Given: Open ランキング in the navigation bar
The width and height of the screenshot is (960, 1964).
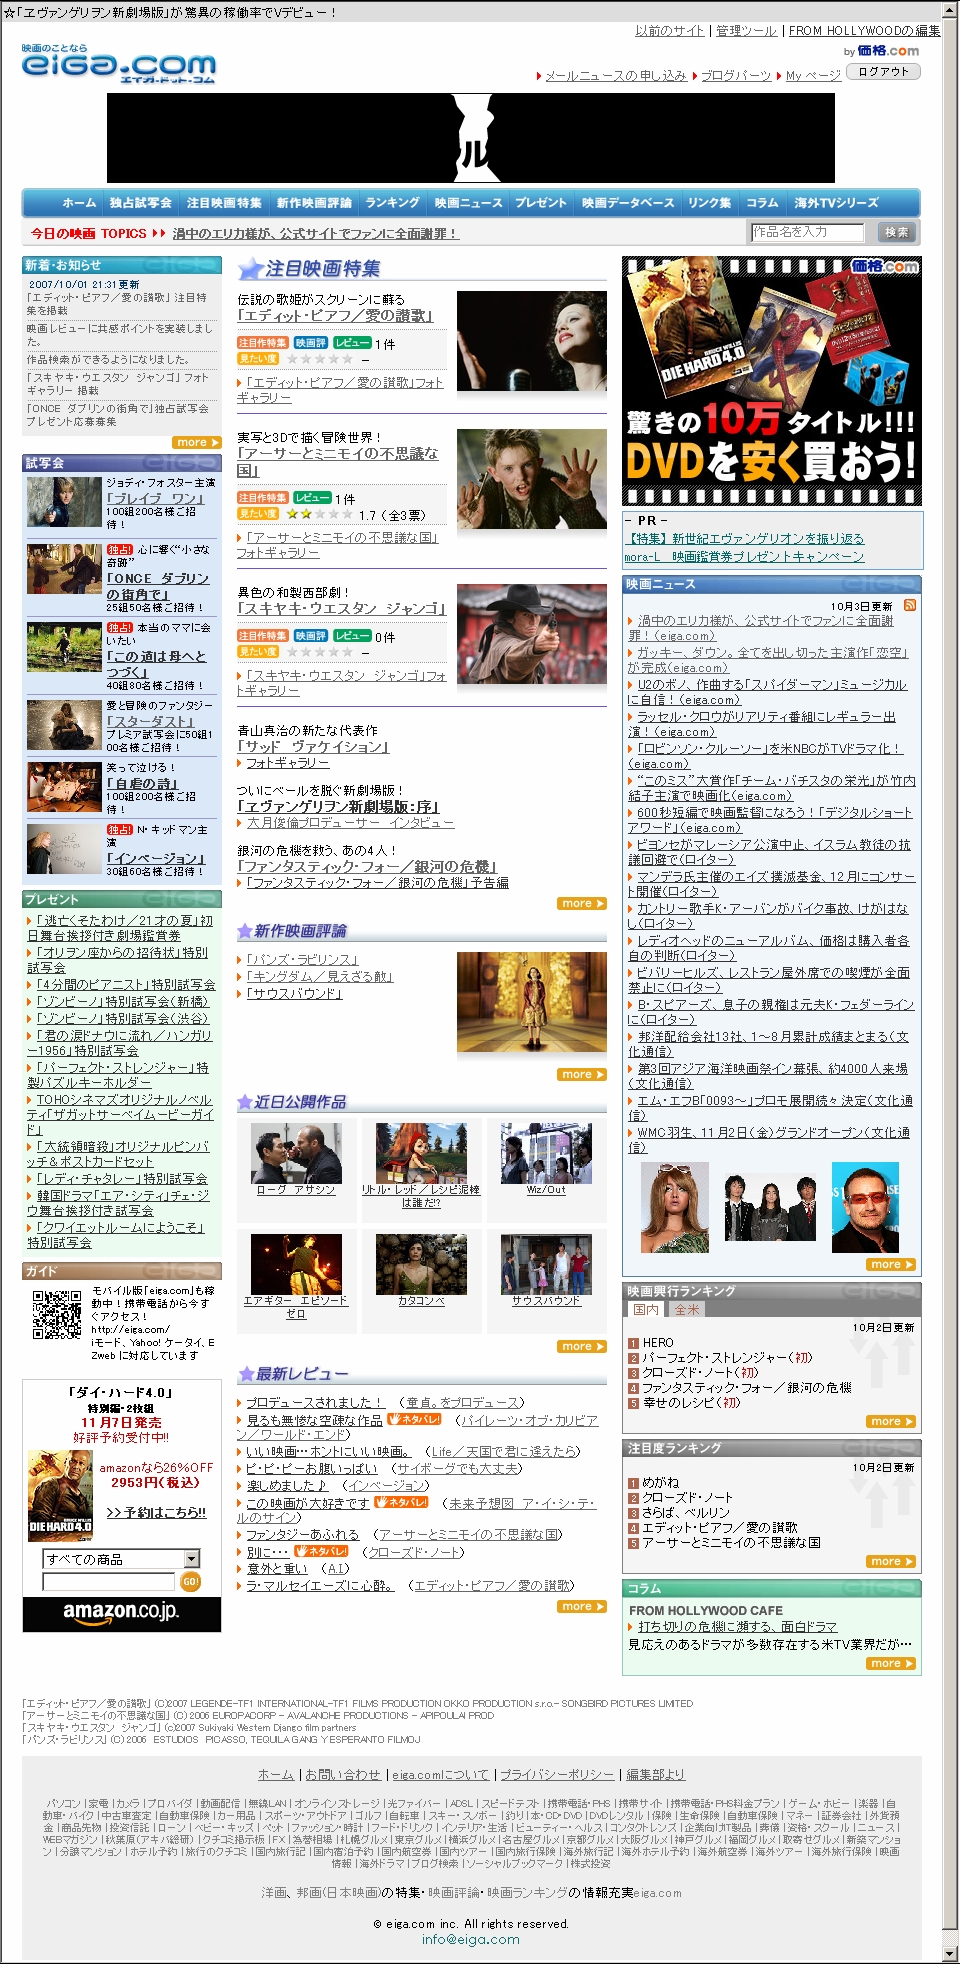Looking at the screenshot, I should point(392,203).
